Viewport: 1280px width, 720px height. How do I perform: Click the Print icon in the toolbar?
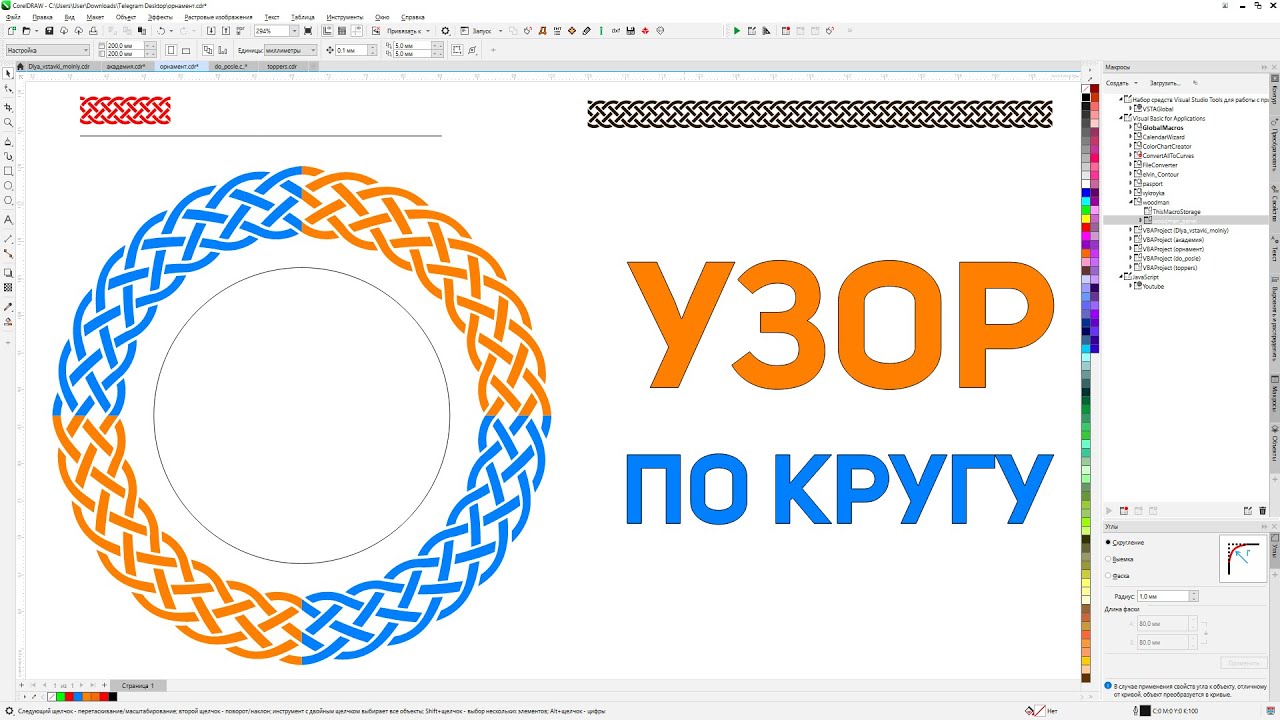pyautogui.click(x=93, y=31)
